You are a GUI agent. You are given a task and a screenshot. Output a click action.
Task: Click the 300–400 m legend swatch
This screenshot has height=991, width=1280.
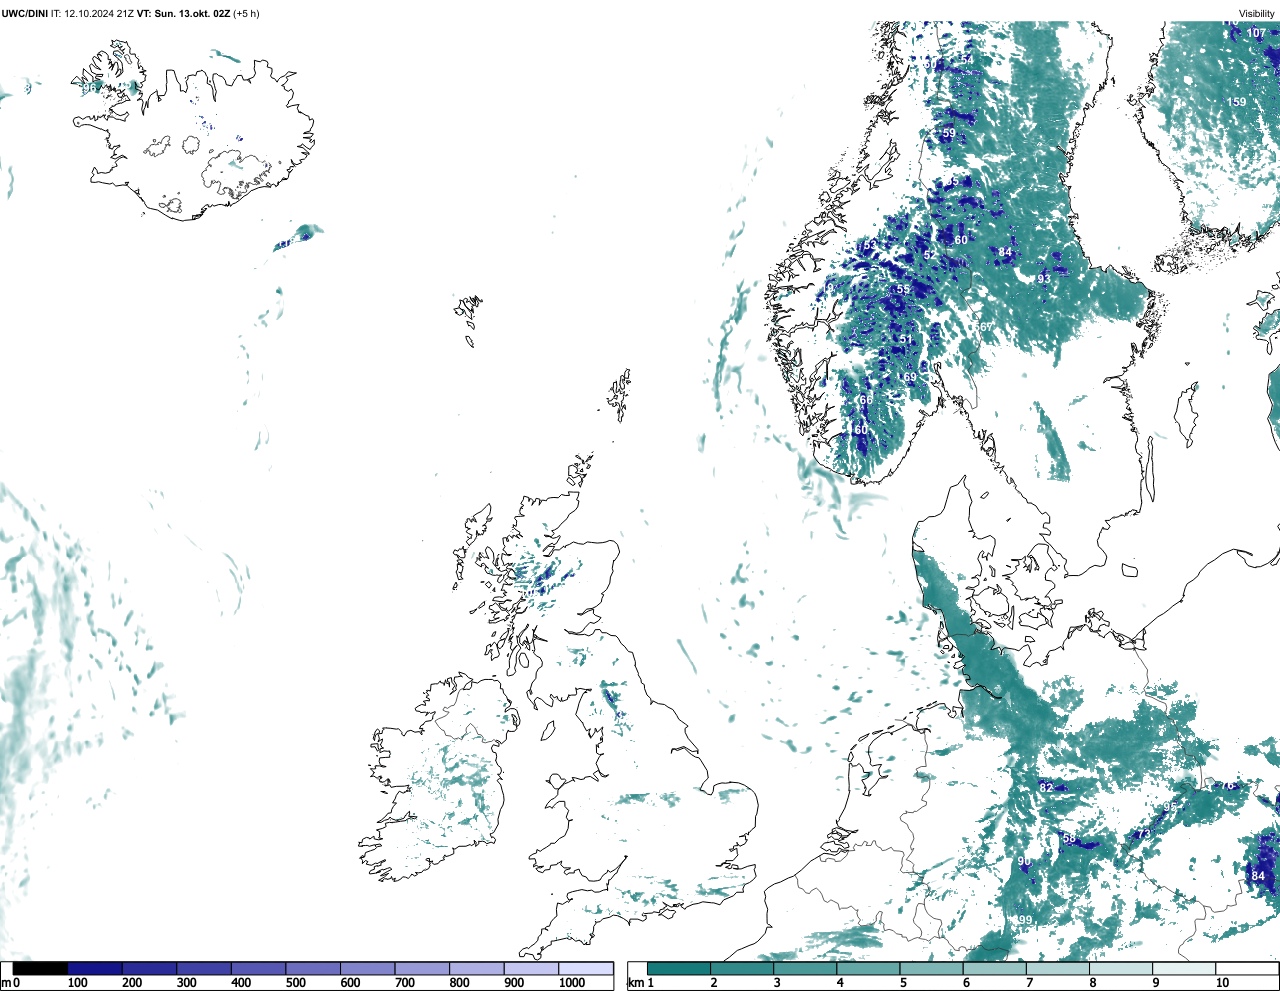(204, 968)
